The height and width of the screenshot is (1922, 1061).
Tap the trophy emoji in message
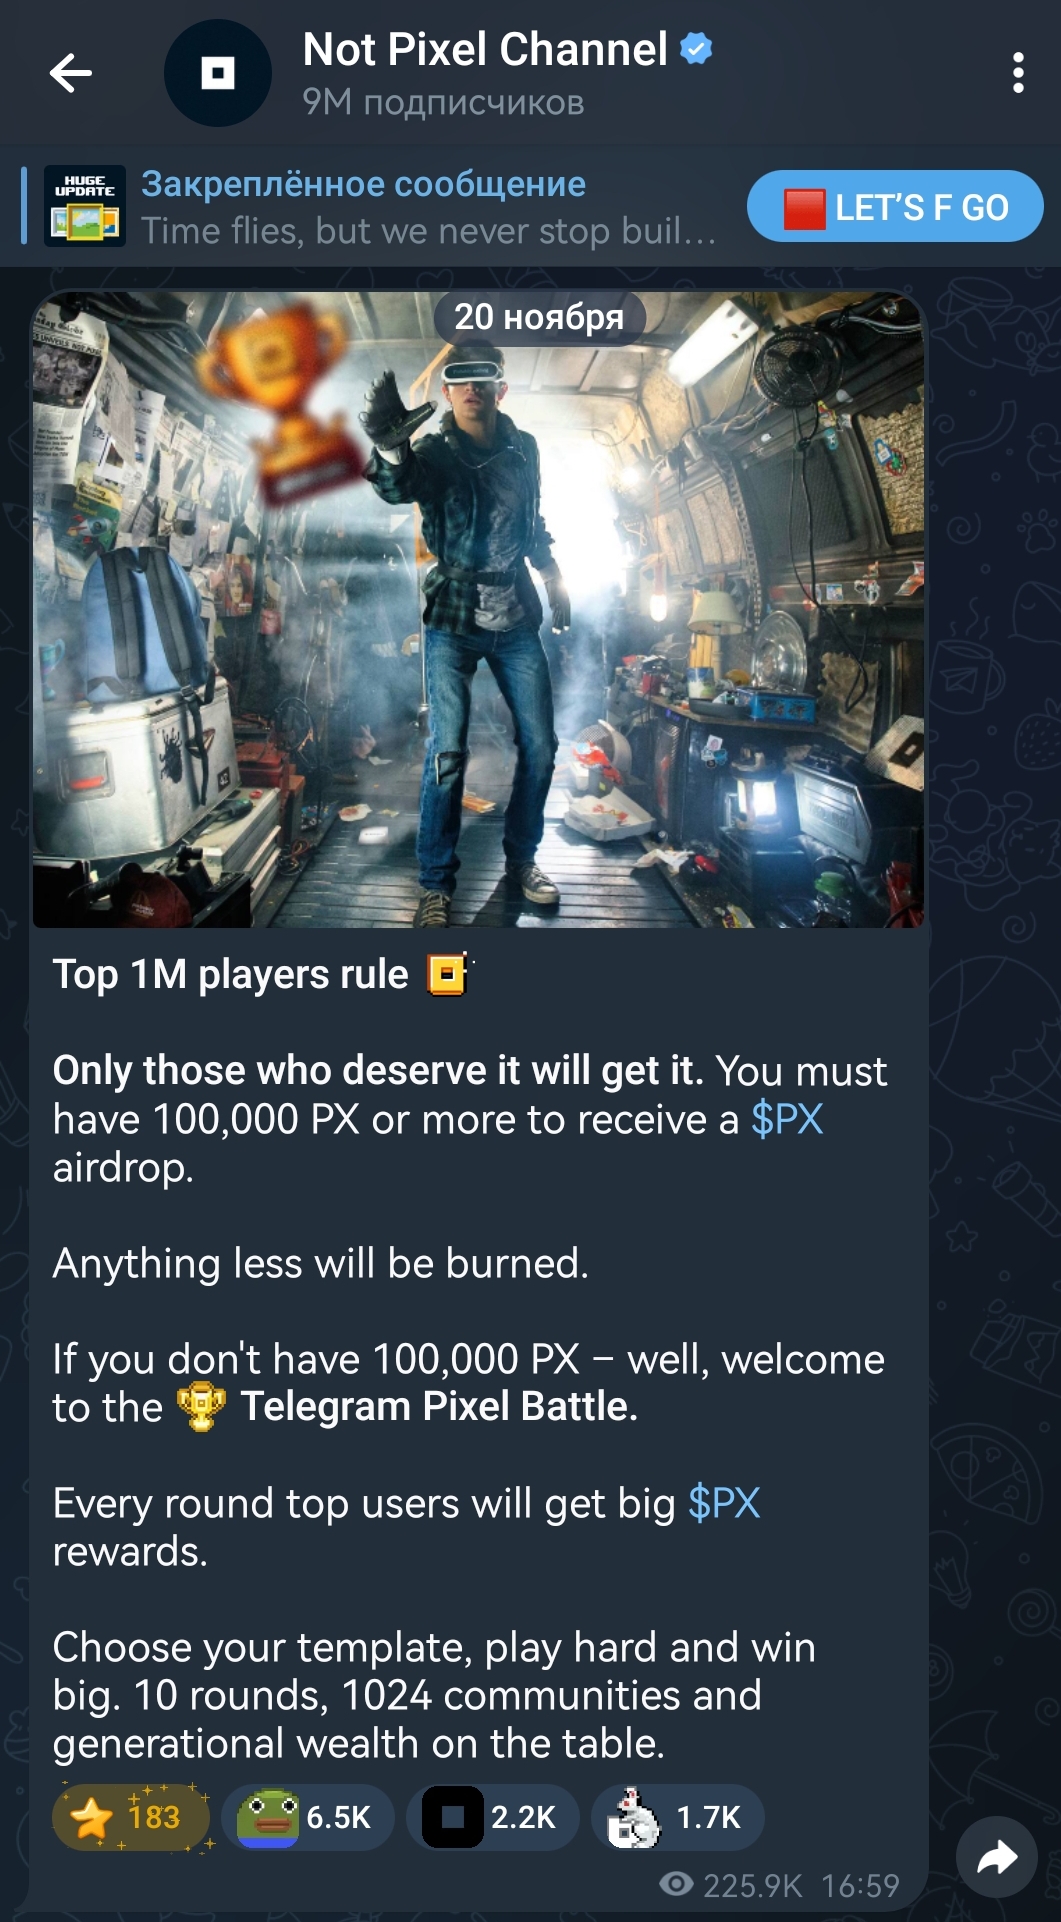pos(201,1407)
